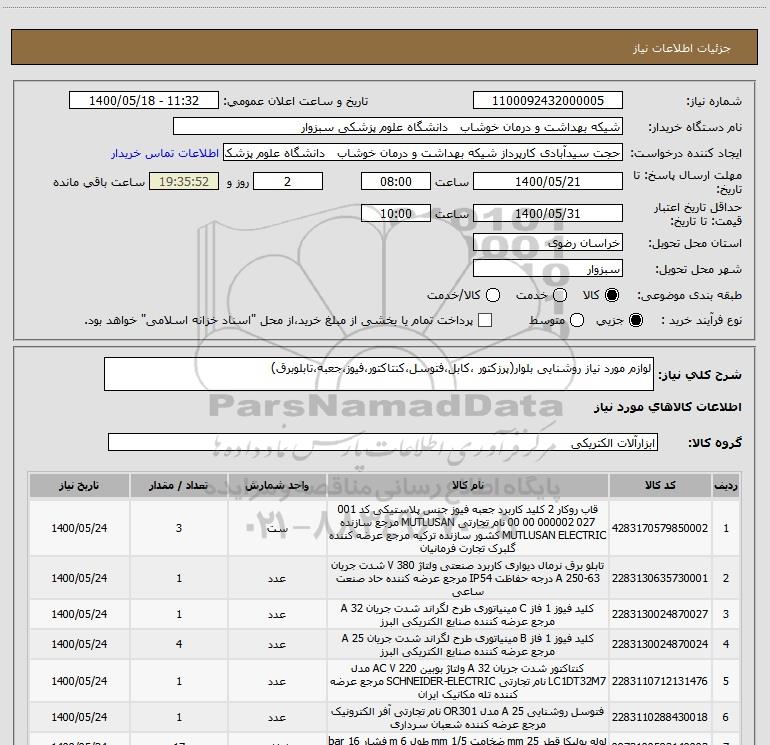This screenshot has width=770, height=745.
Task: Click the 25 A type B fuse item name
Action: coord(468,645)
